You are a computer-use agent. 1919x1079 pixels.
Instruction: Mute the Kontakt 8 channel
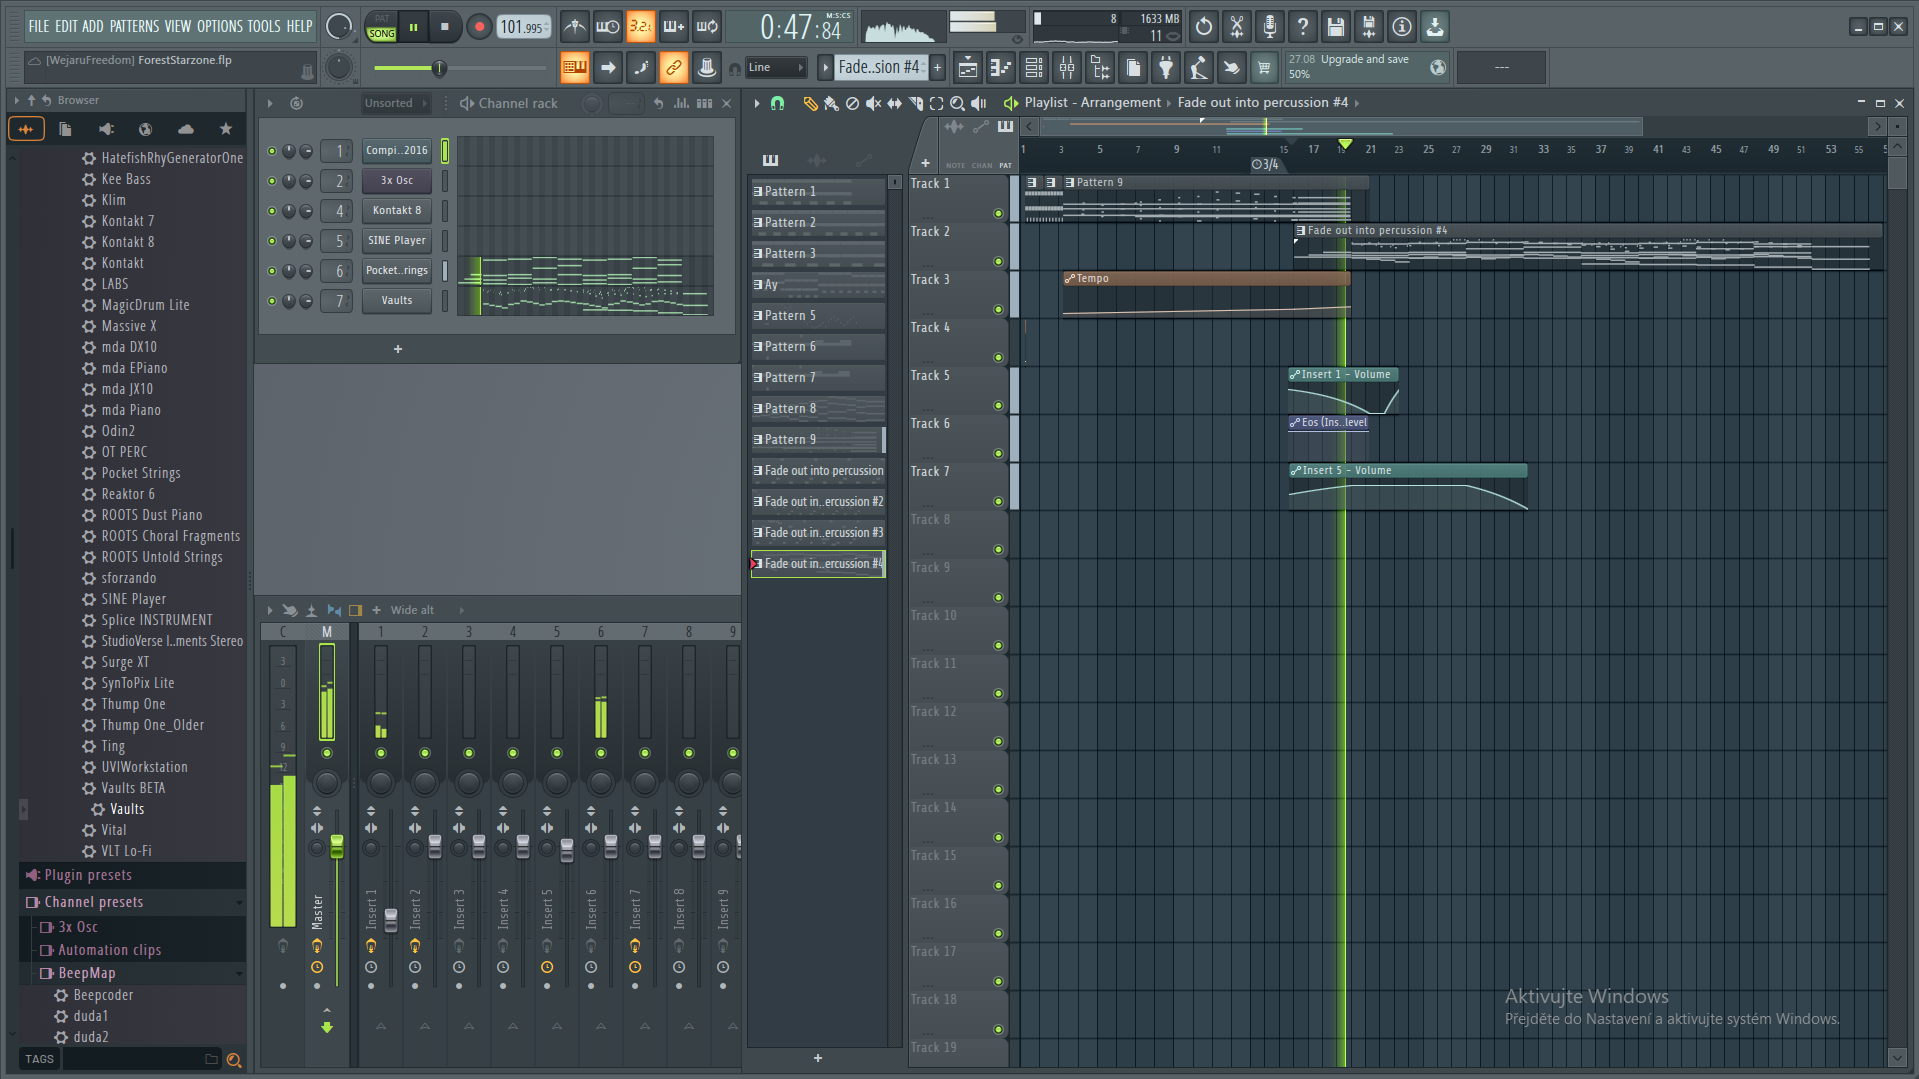click(272, 211)
